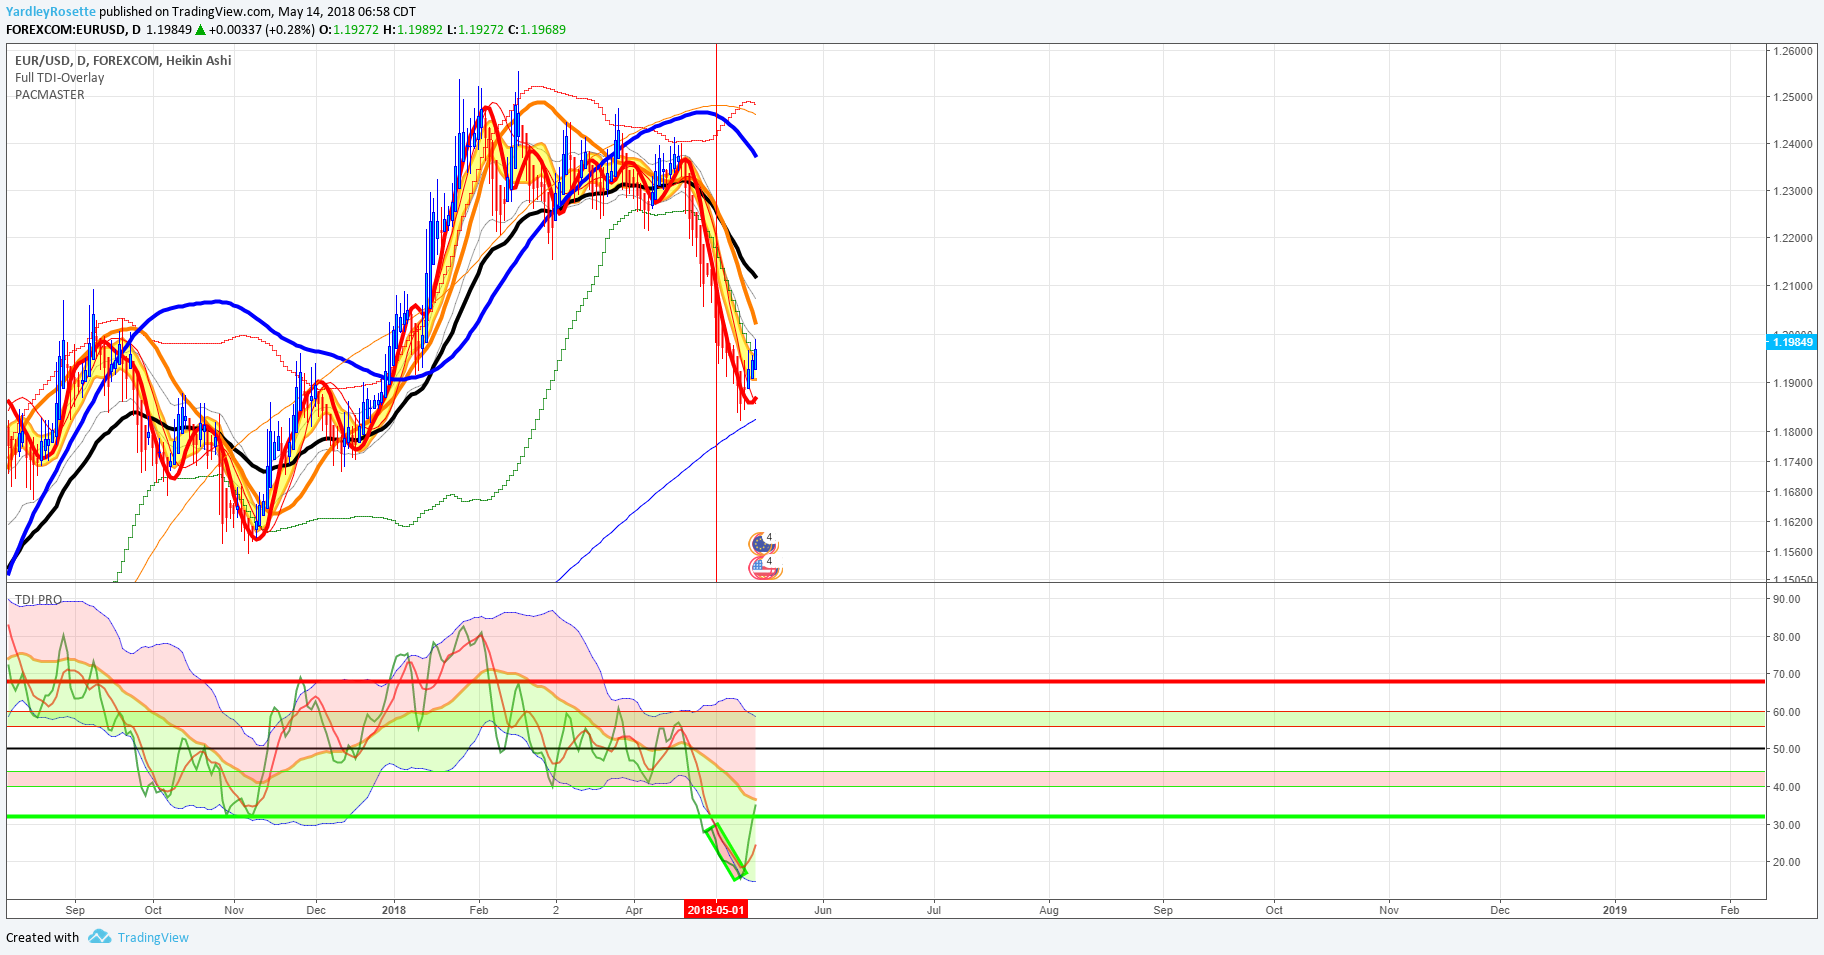Viewport: 1824px width, 955px height.
Task: Click the Jun label on time axis
Action: [823, 911]
